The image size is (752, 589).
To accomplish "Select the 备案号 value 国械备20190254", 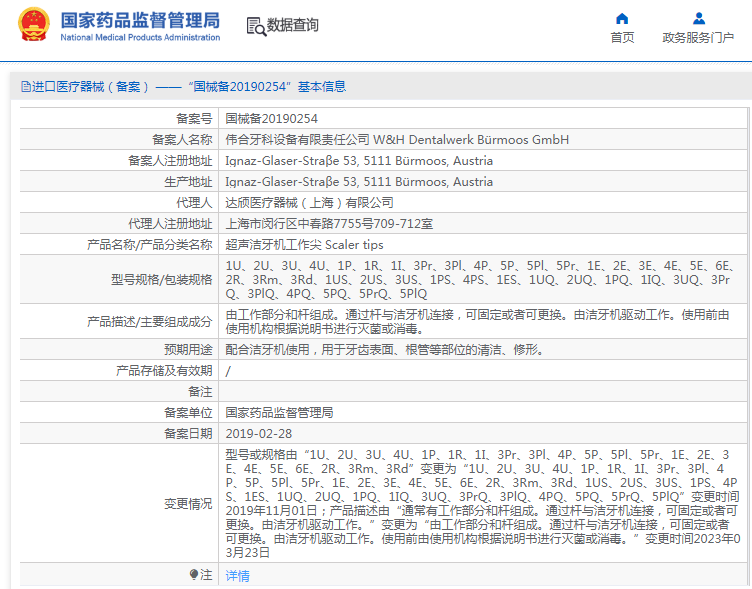I will click(271, 118).
